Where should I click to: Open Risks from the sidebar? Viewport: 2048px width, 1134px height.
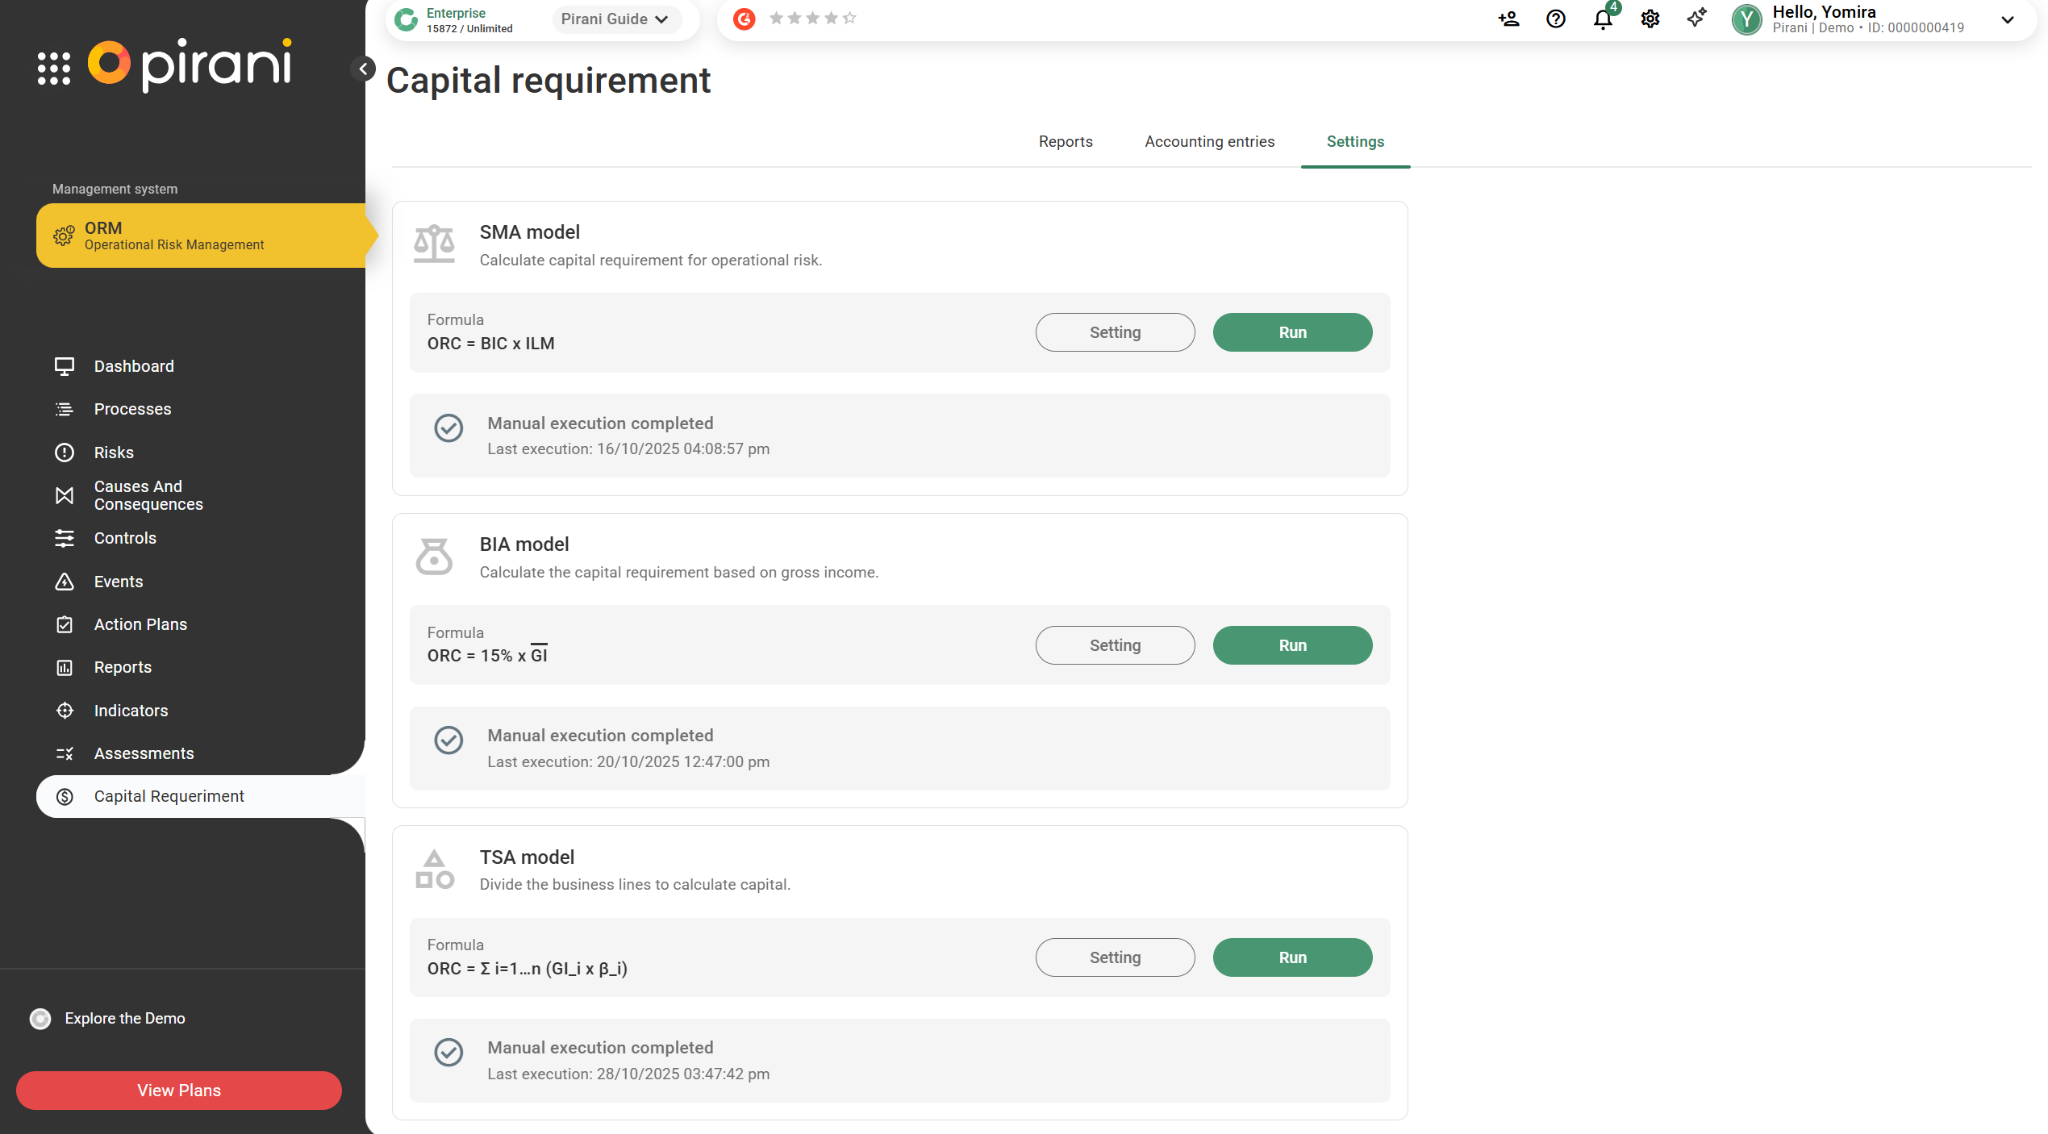click(114, 452)
